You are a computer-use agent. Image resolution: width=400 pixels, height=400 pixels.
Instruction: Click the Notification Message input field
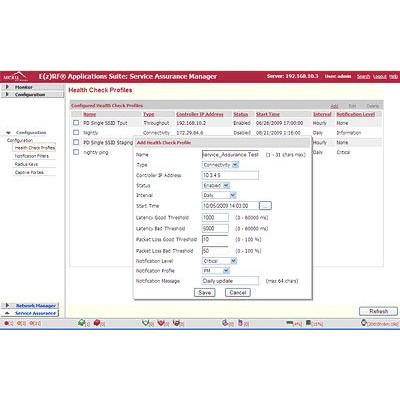point(230,281)
